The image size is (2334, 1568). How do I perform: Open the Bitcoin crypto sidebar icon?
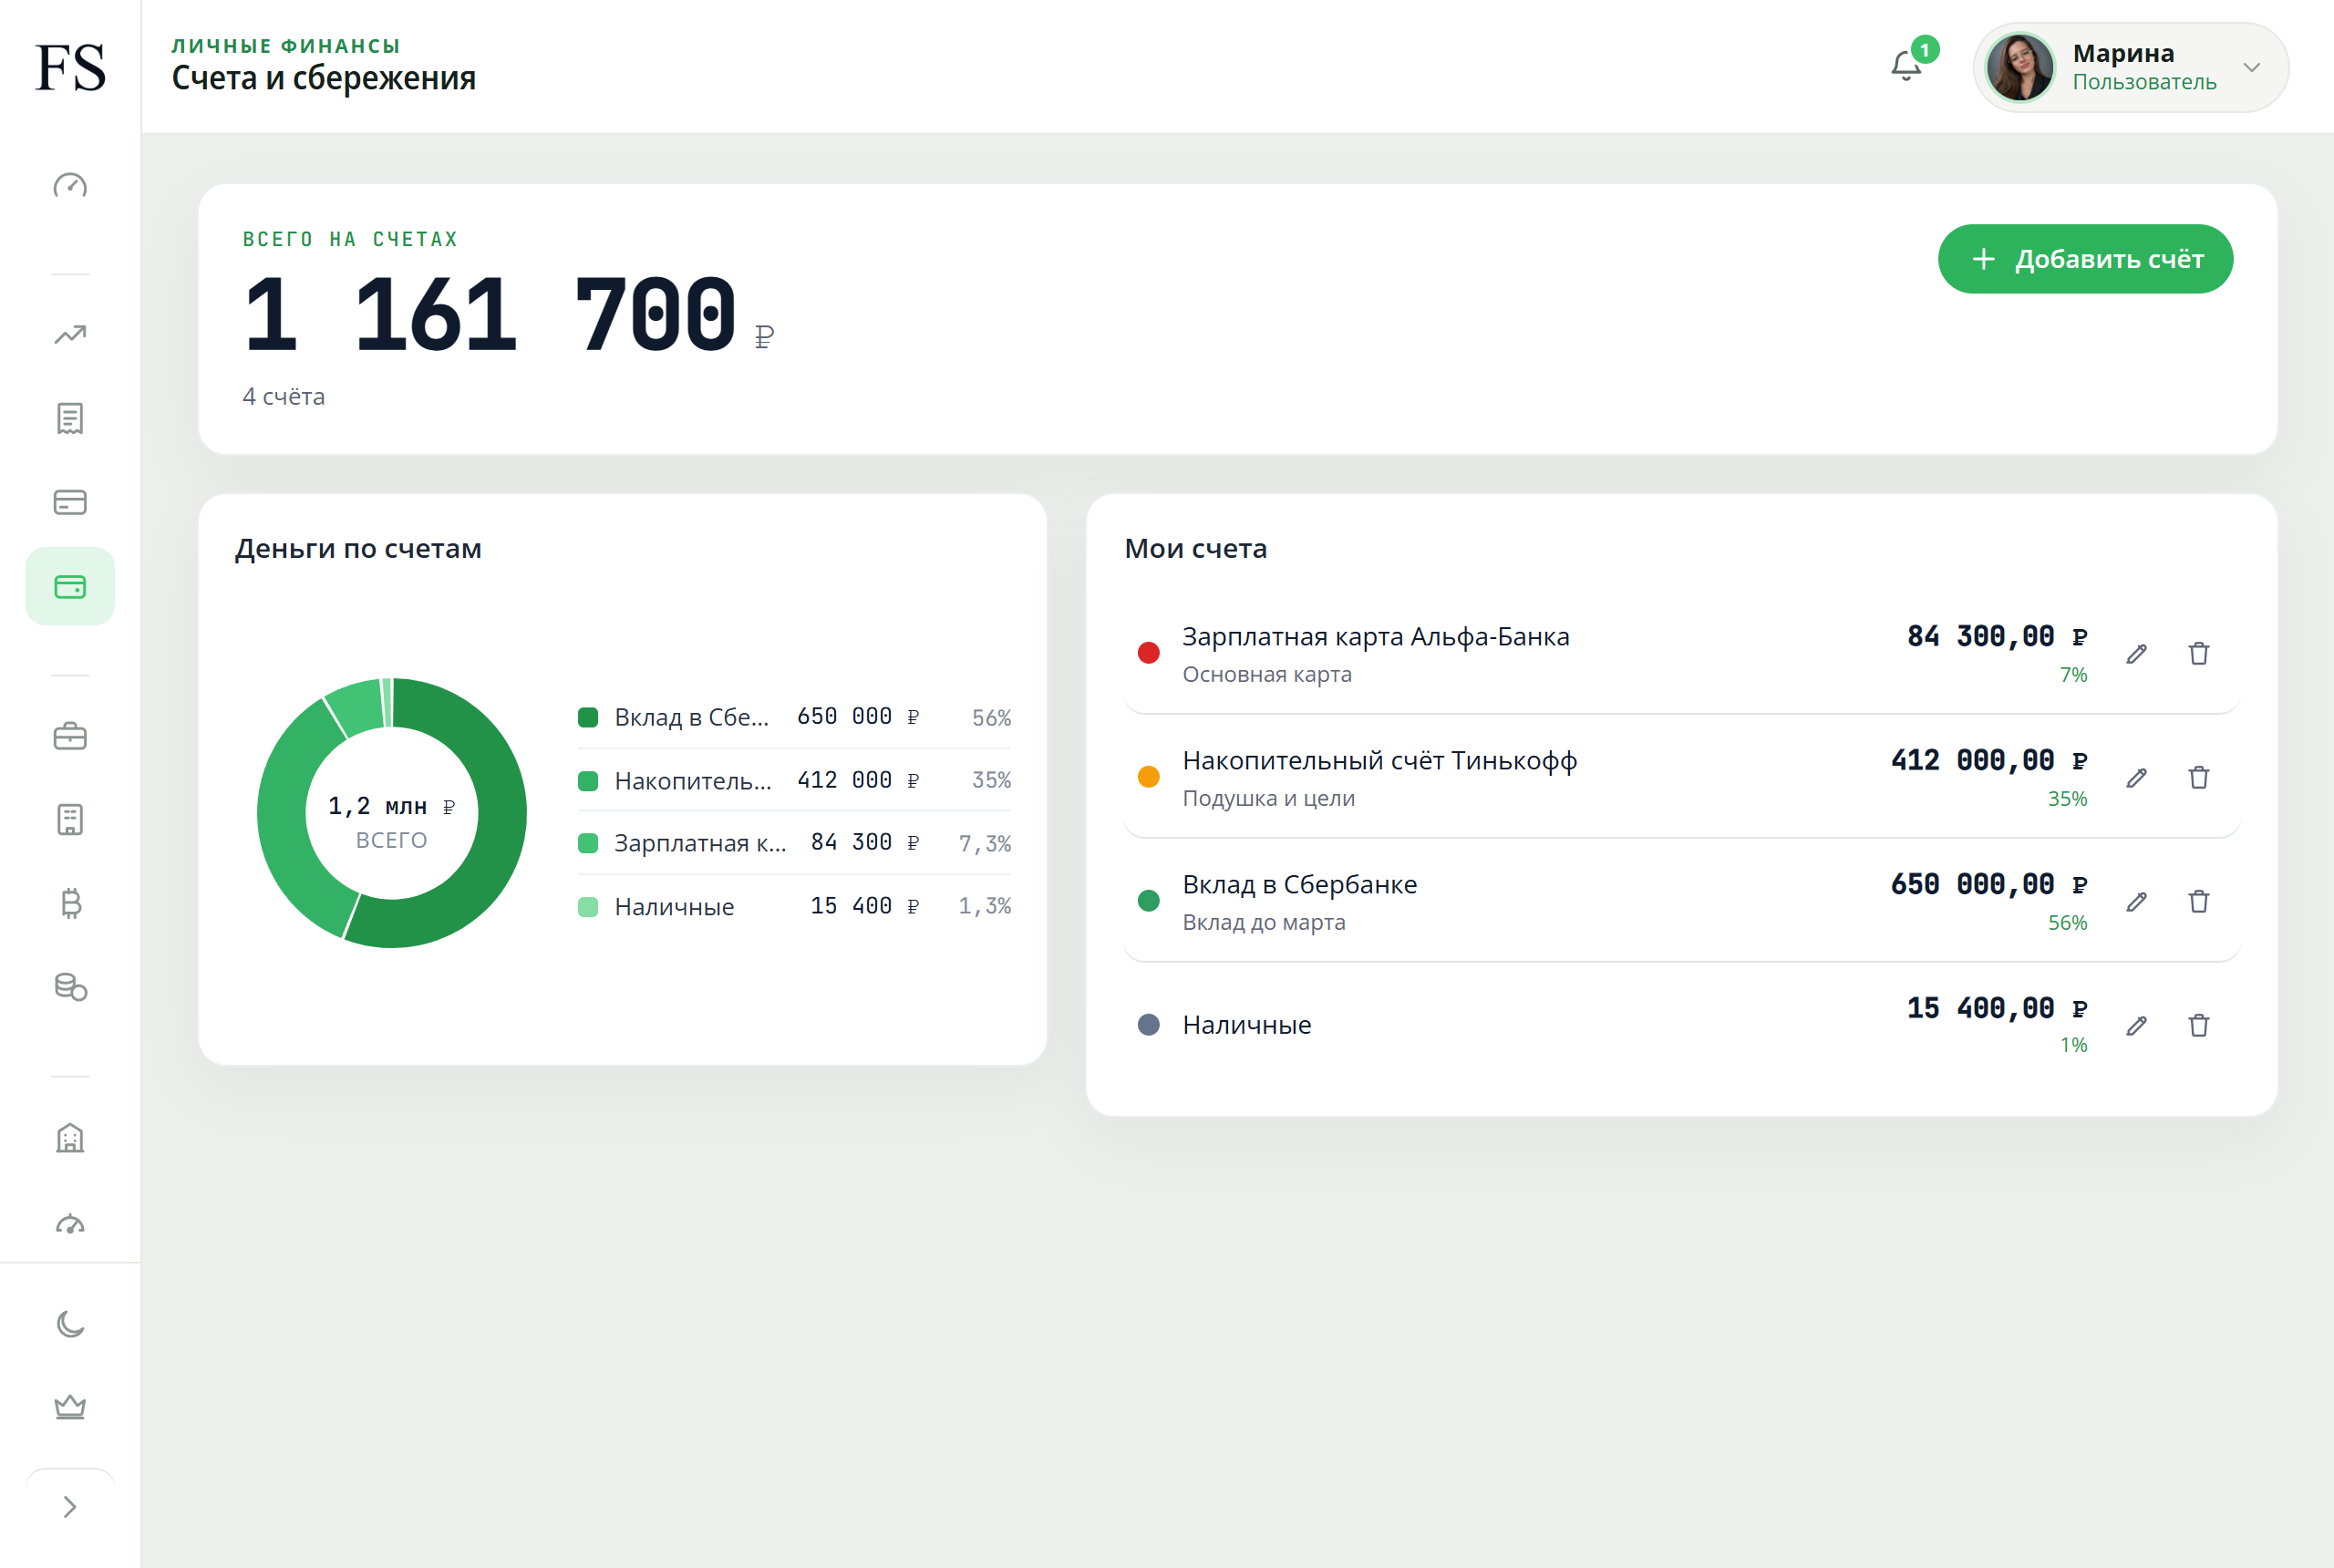click(70, 903)
